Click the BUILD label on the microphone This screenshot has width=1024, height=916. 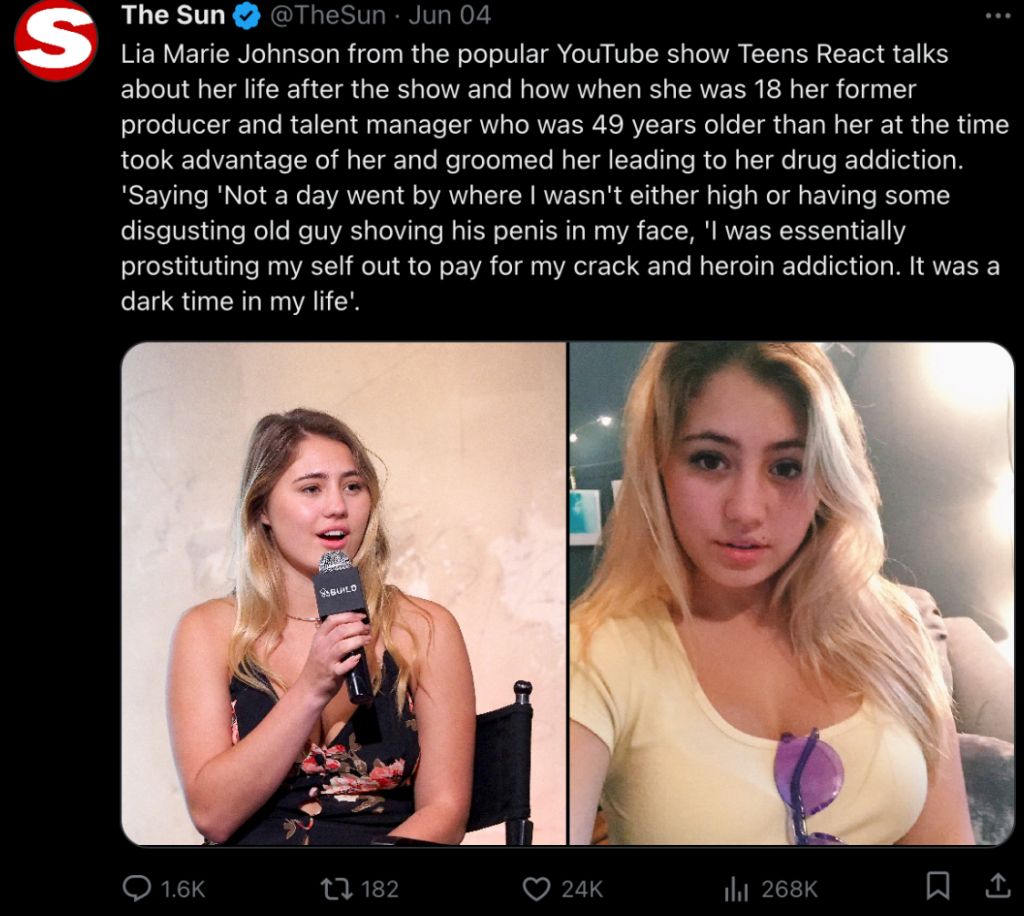(x=338, y=590)
